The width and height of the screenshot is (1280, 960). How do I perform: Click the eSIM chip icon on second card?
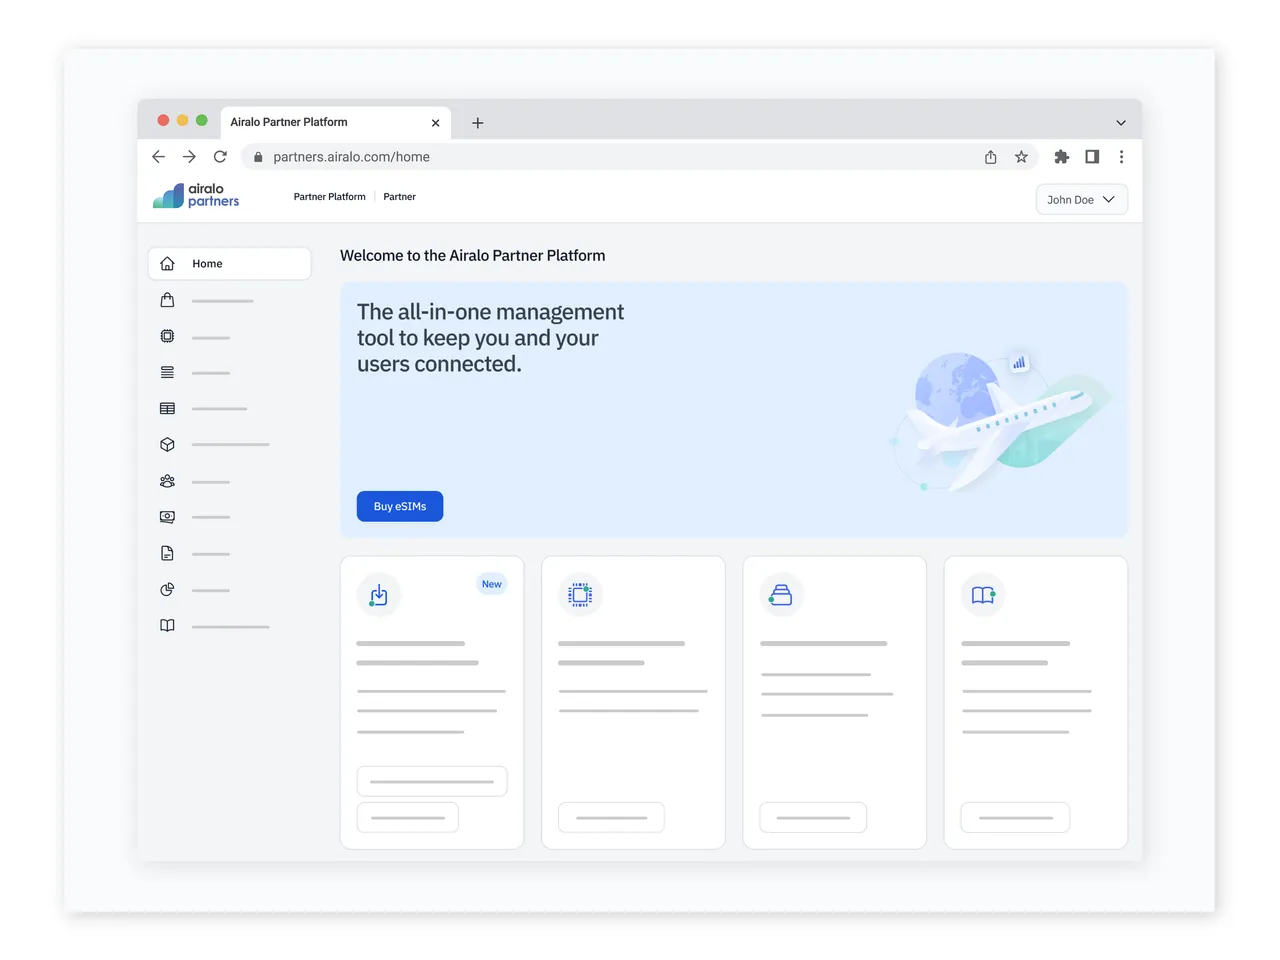pos(580,595)
